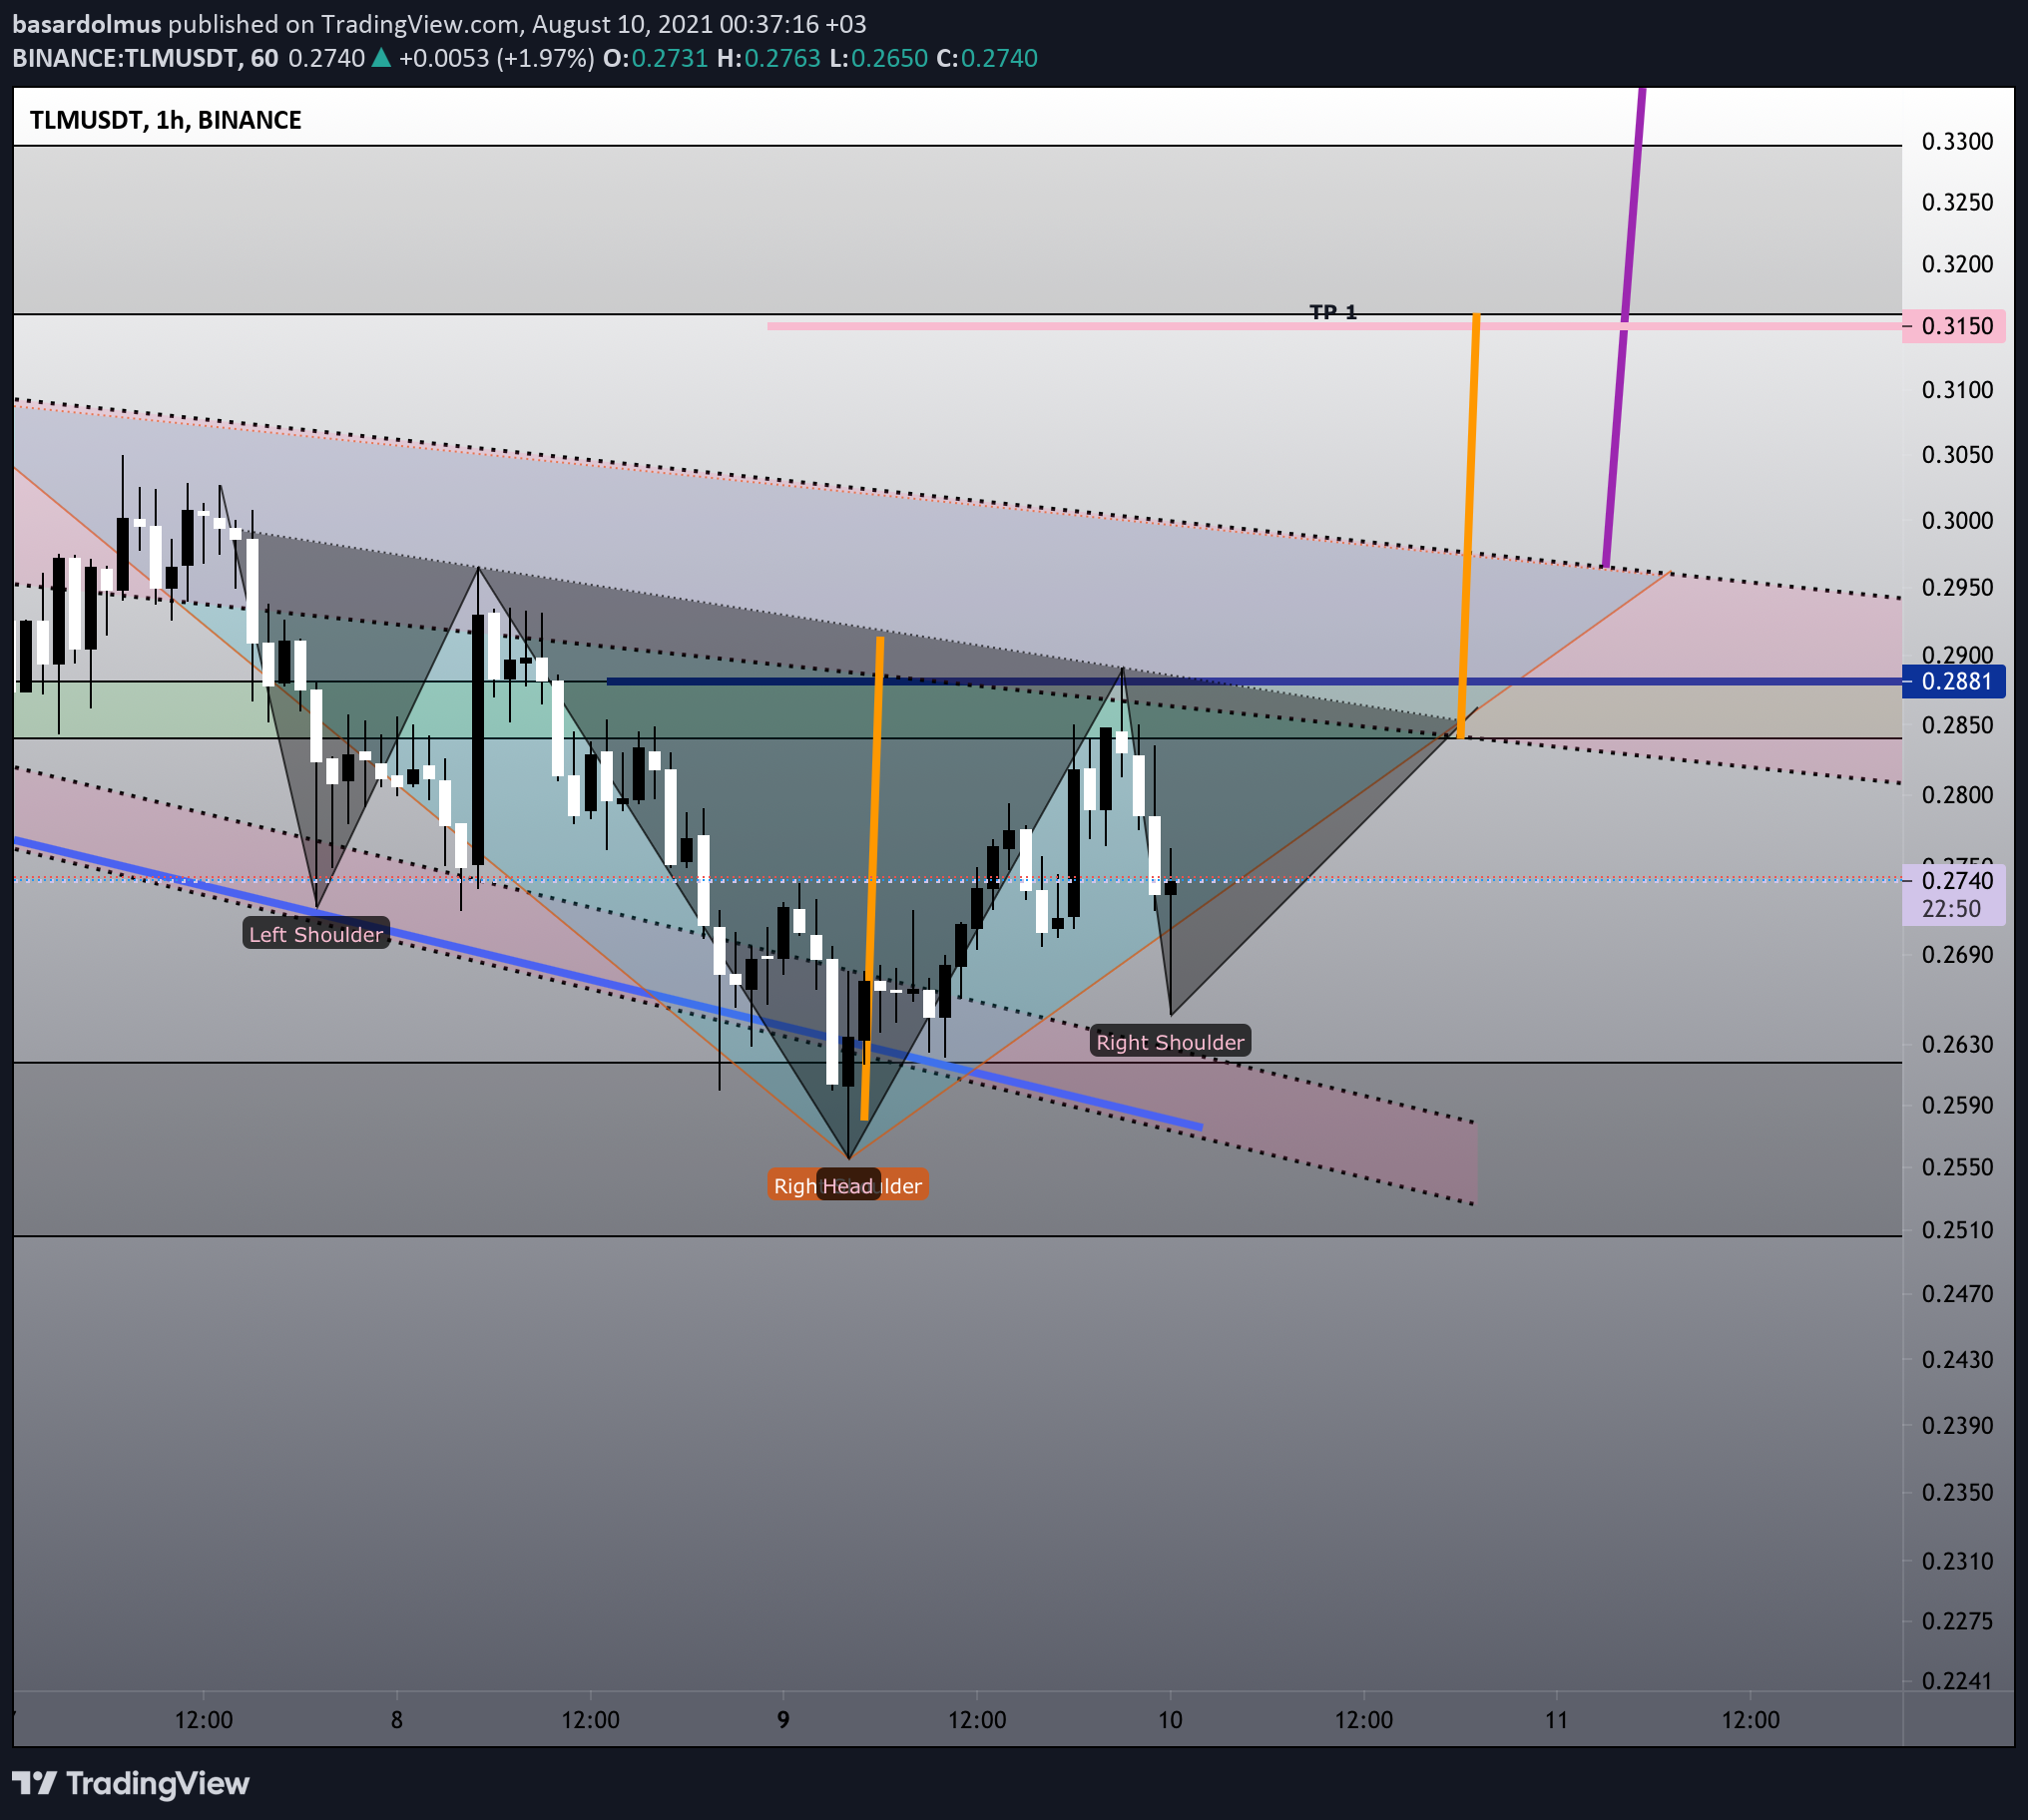The image size is (2028, 1820).
Task: Click the current price 0.2740 tag
Action: 1954,880
